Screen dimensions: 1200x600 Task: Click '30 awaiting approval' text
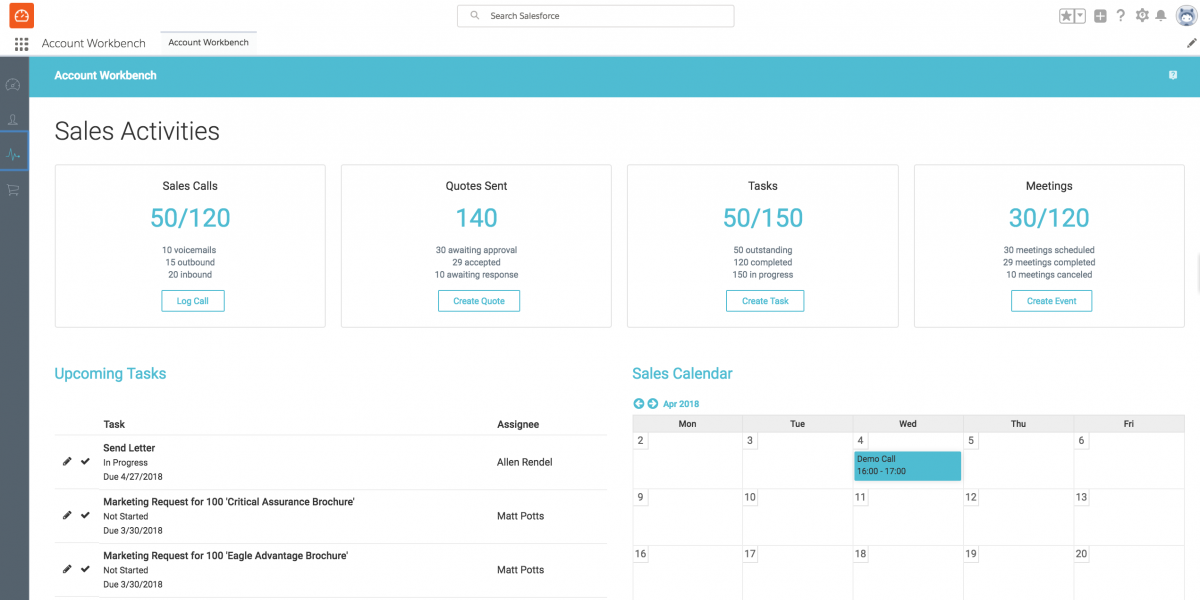tap(476, 250)
